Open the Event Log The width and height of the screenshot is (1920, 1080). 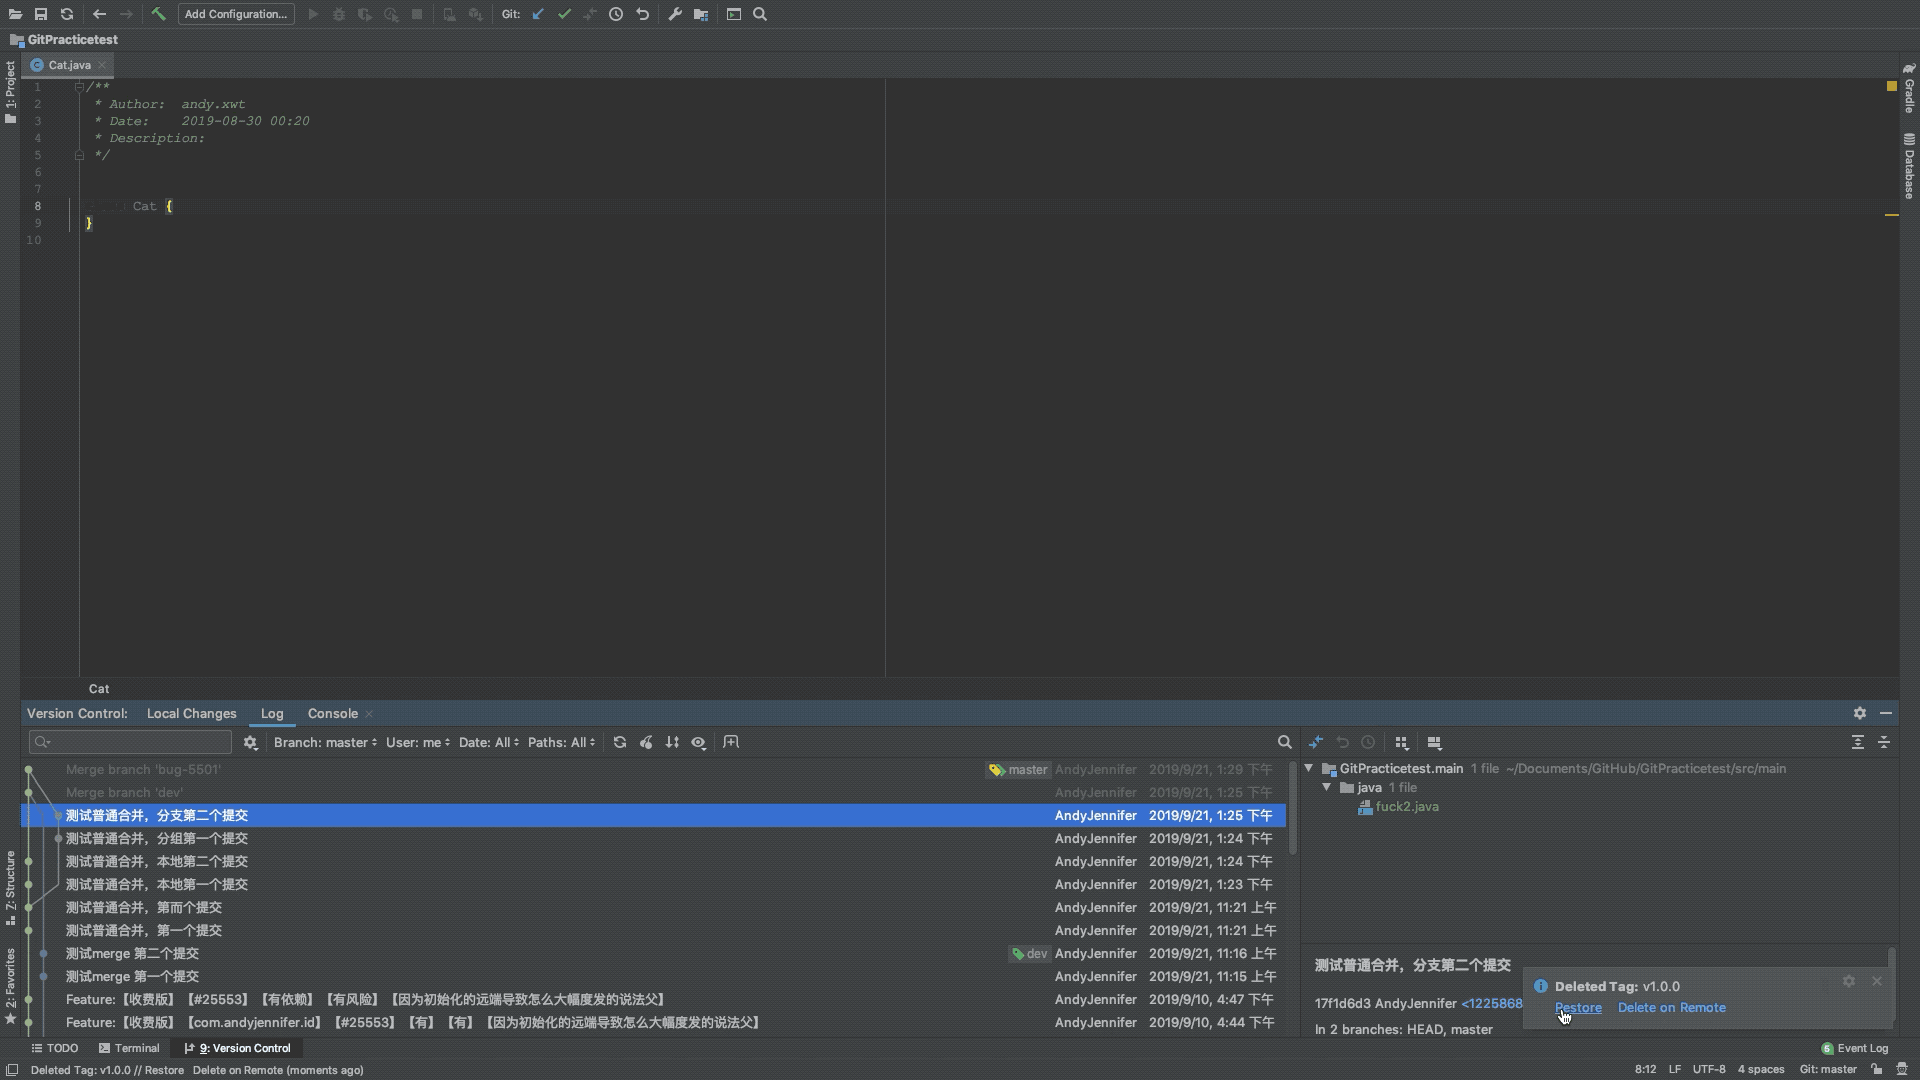point(1855,1048)
